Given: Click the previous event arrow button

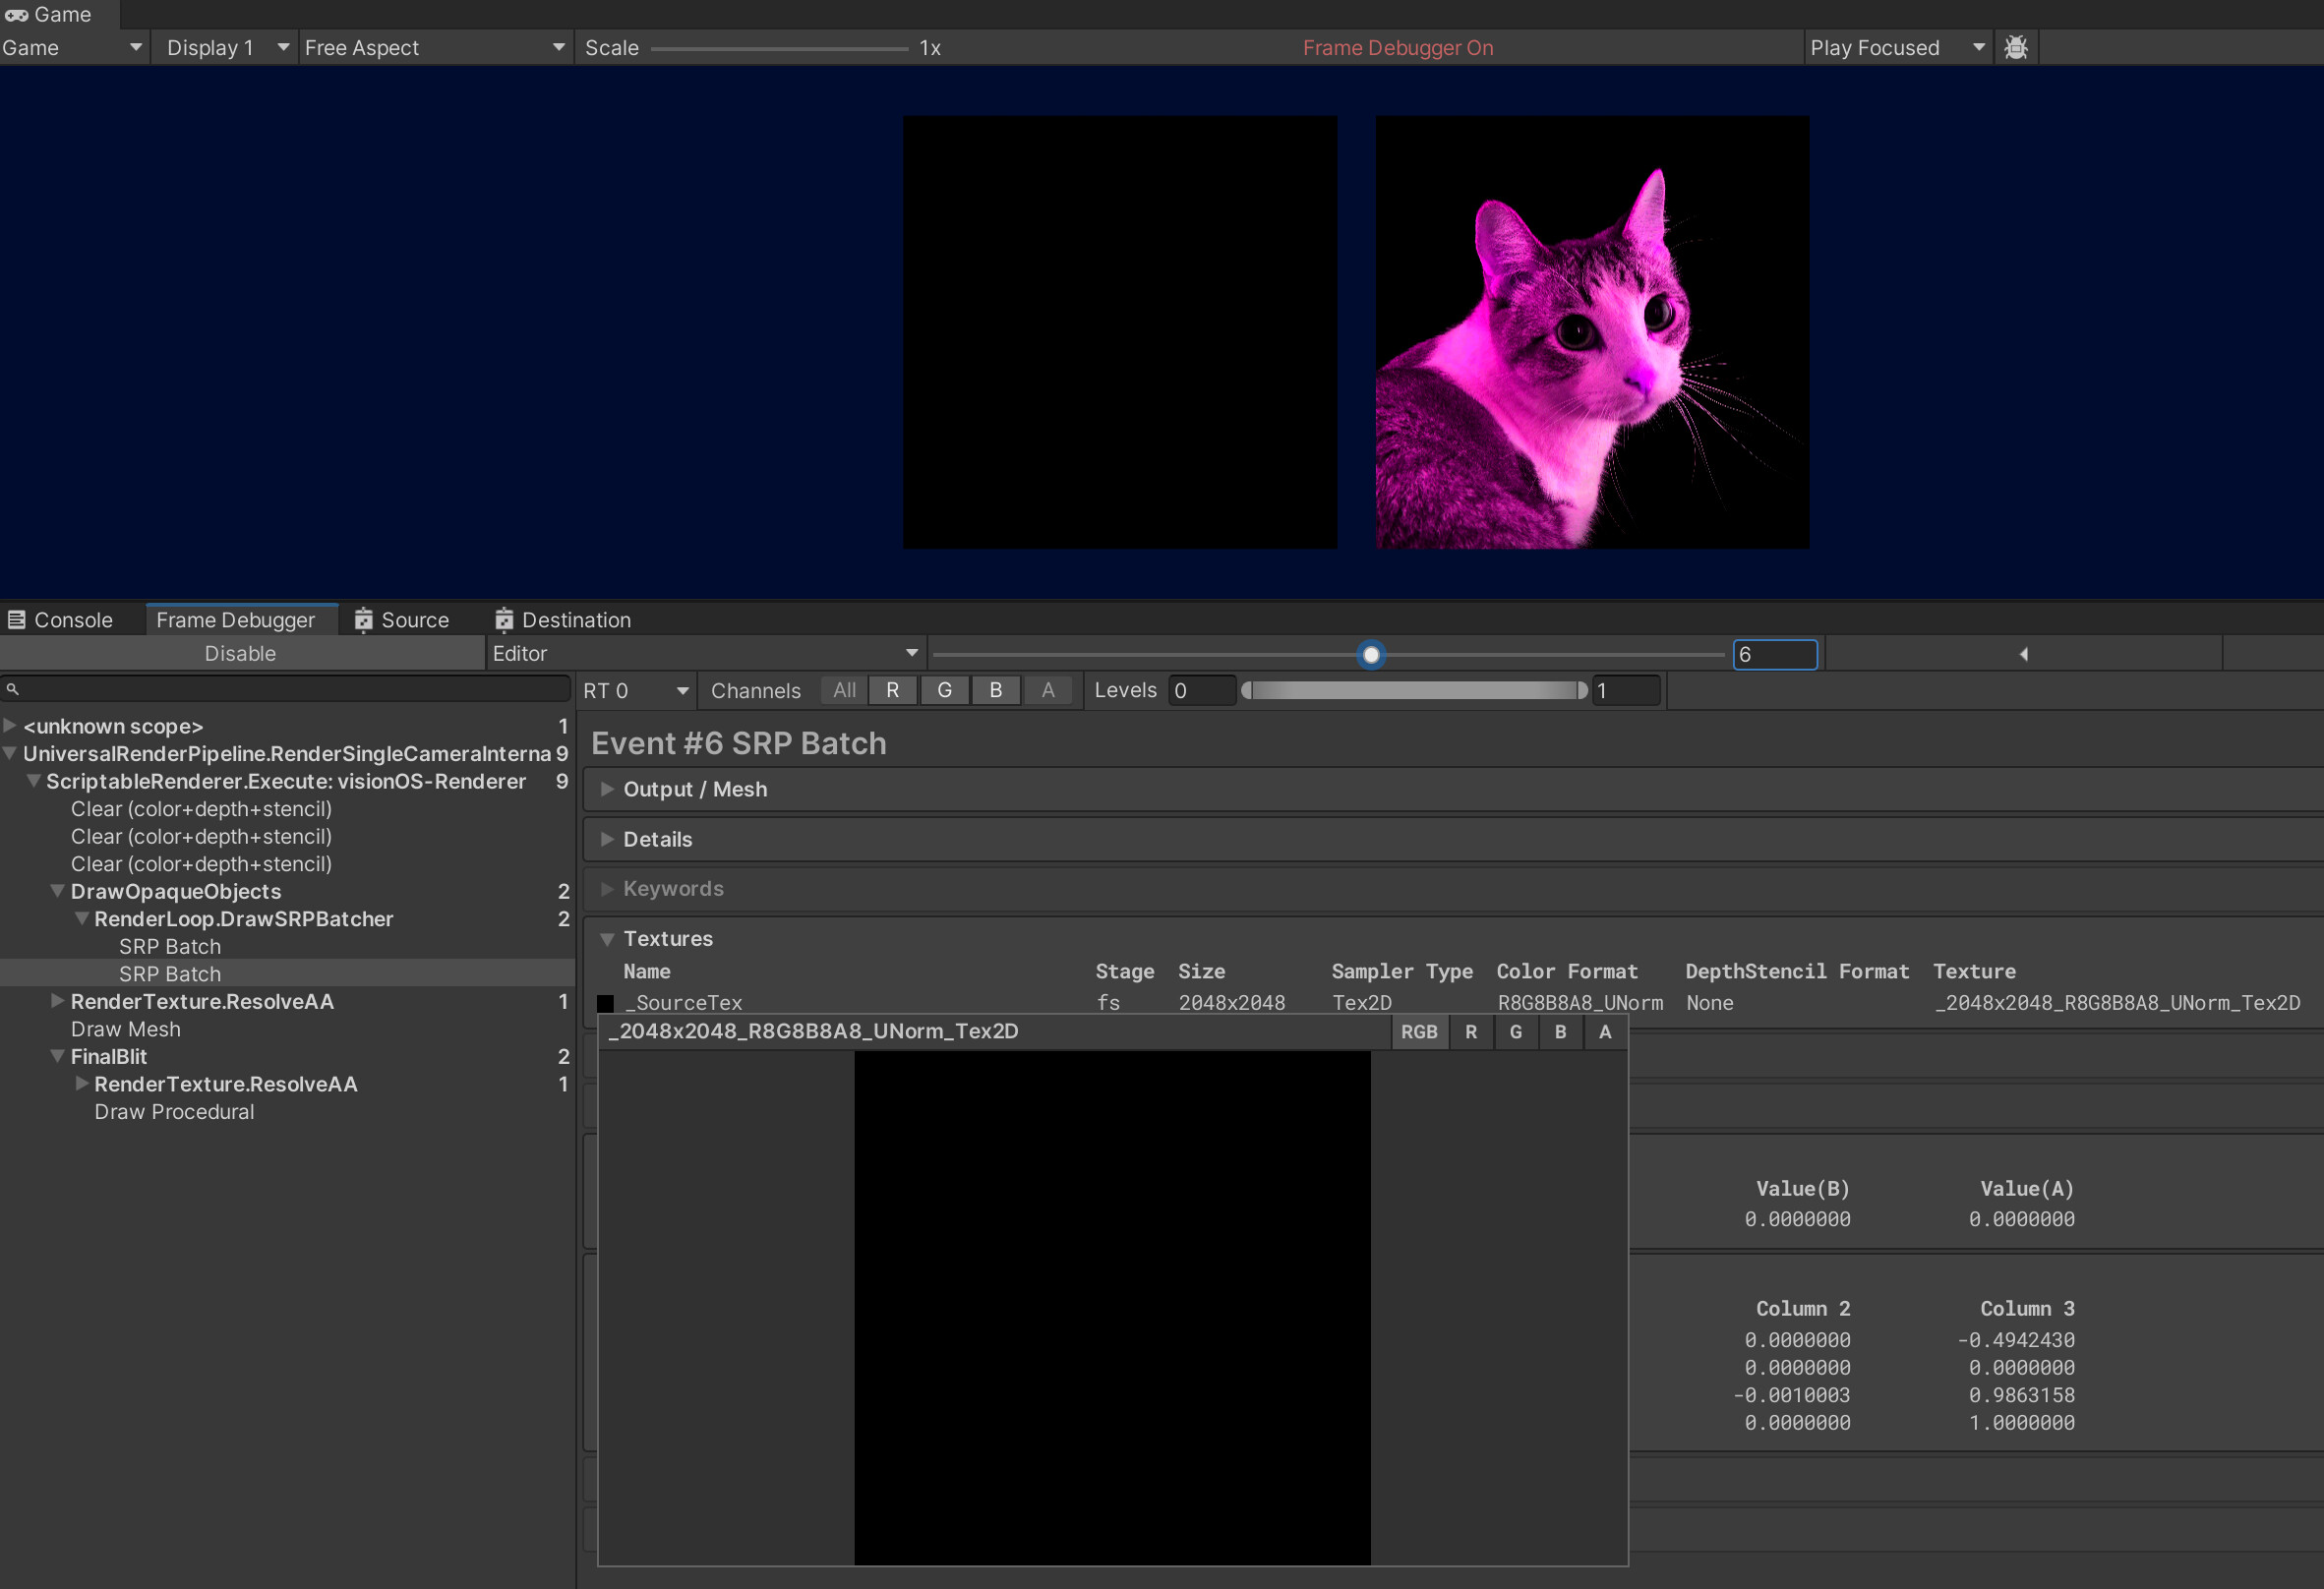Looking at the screenshot, I should (2023, 654).
